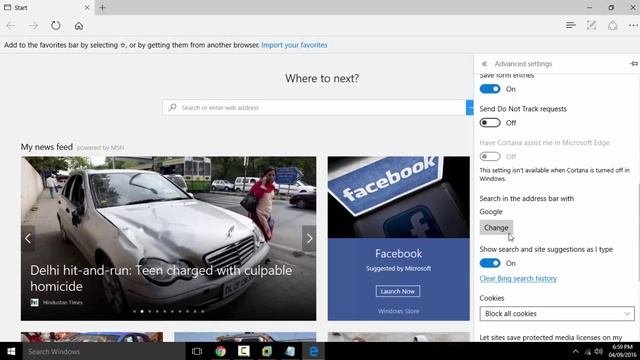
Task: Open the Windows Start menu button
Action: (x=11, y=351)
